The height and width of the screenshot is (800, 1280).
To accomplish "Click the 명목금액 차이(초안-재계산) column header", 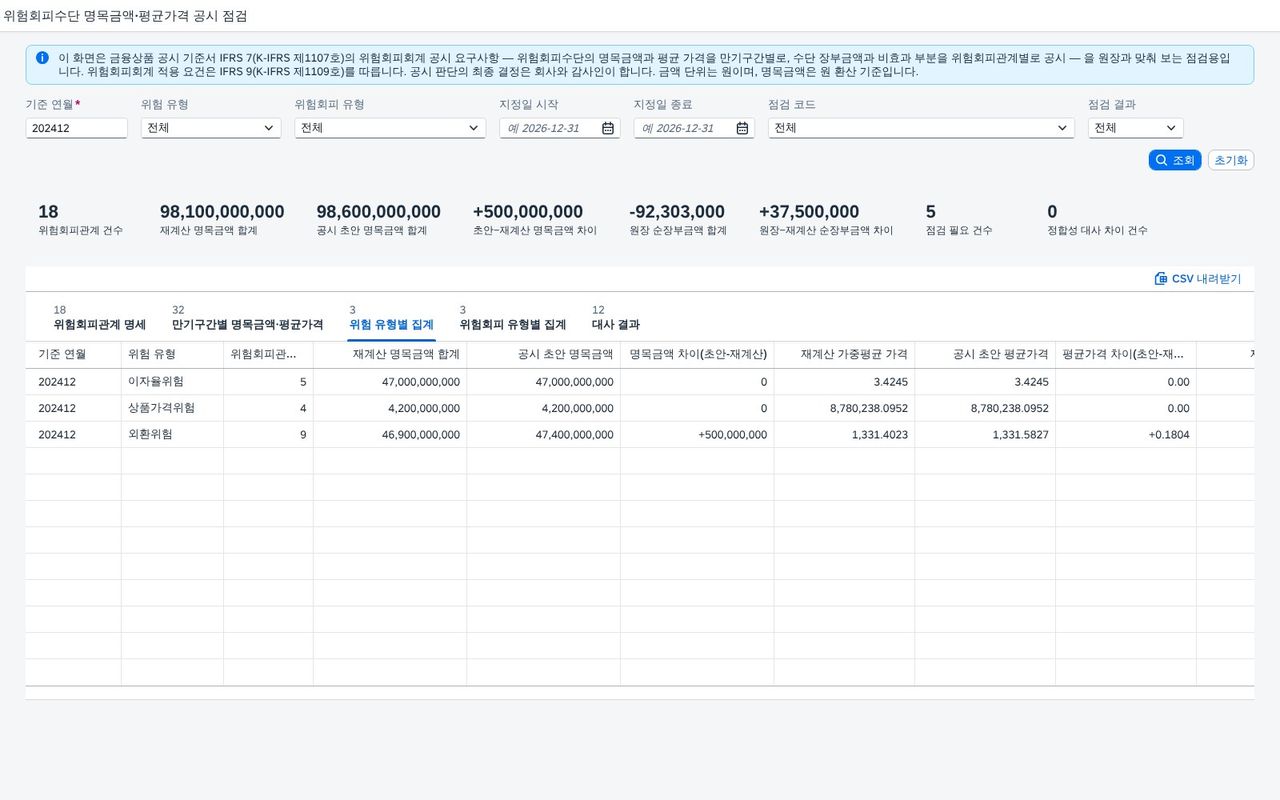I will (x=697, y=355).
